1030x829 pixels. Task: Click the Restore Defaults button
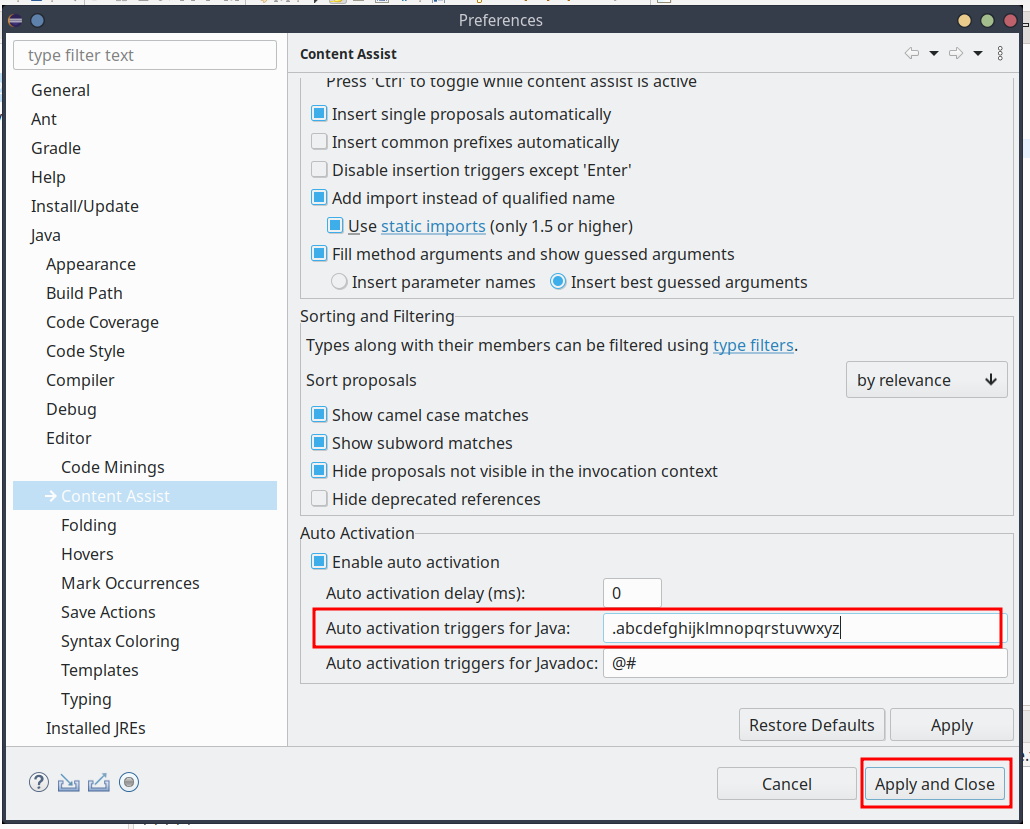pyautogui.click(x=811, y=725)
